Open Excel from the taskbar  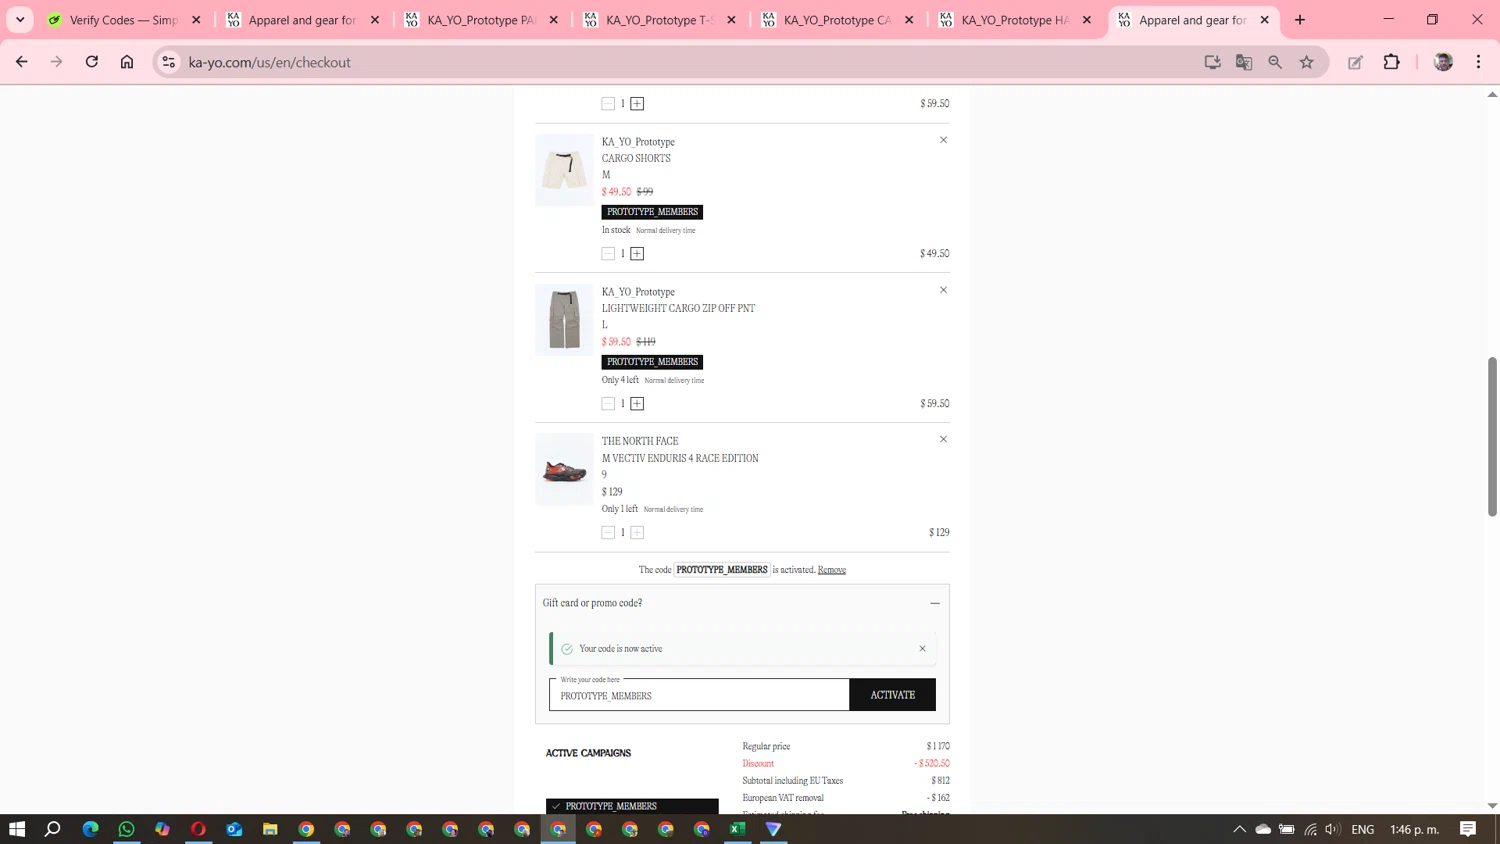[738, 829]
